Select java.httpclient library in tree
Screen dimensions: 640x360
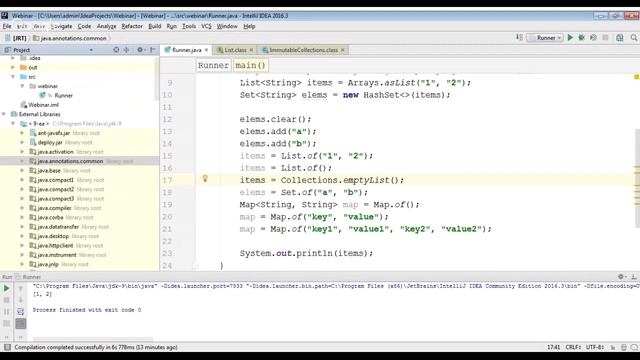pyautogui.click(x=55, y=246)
